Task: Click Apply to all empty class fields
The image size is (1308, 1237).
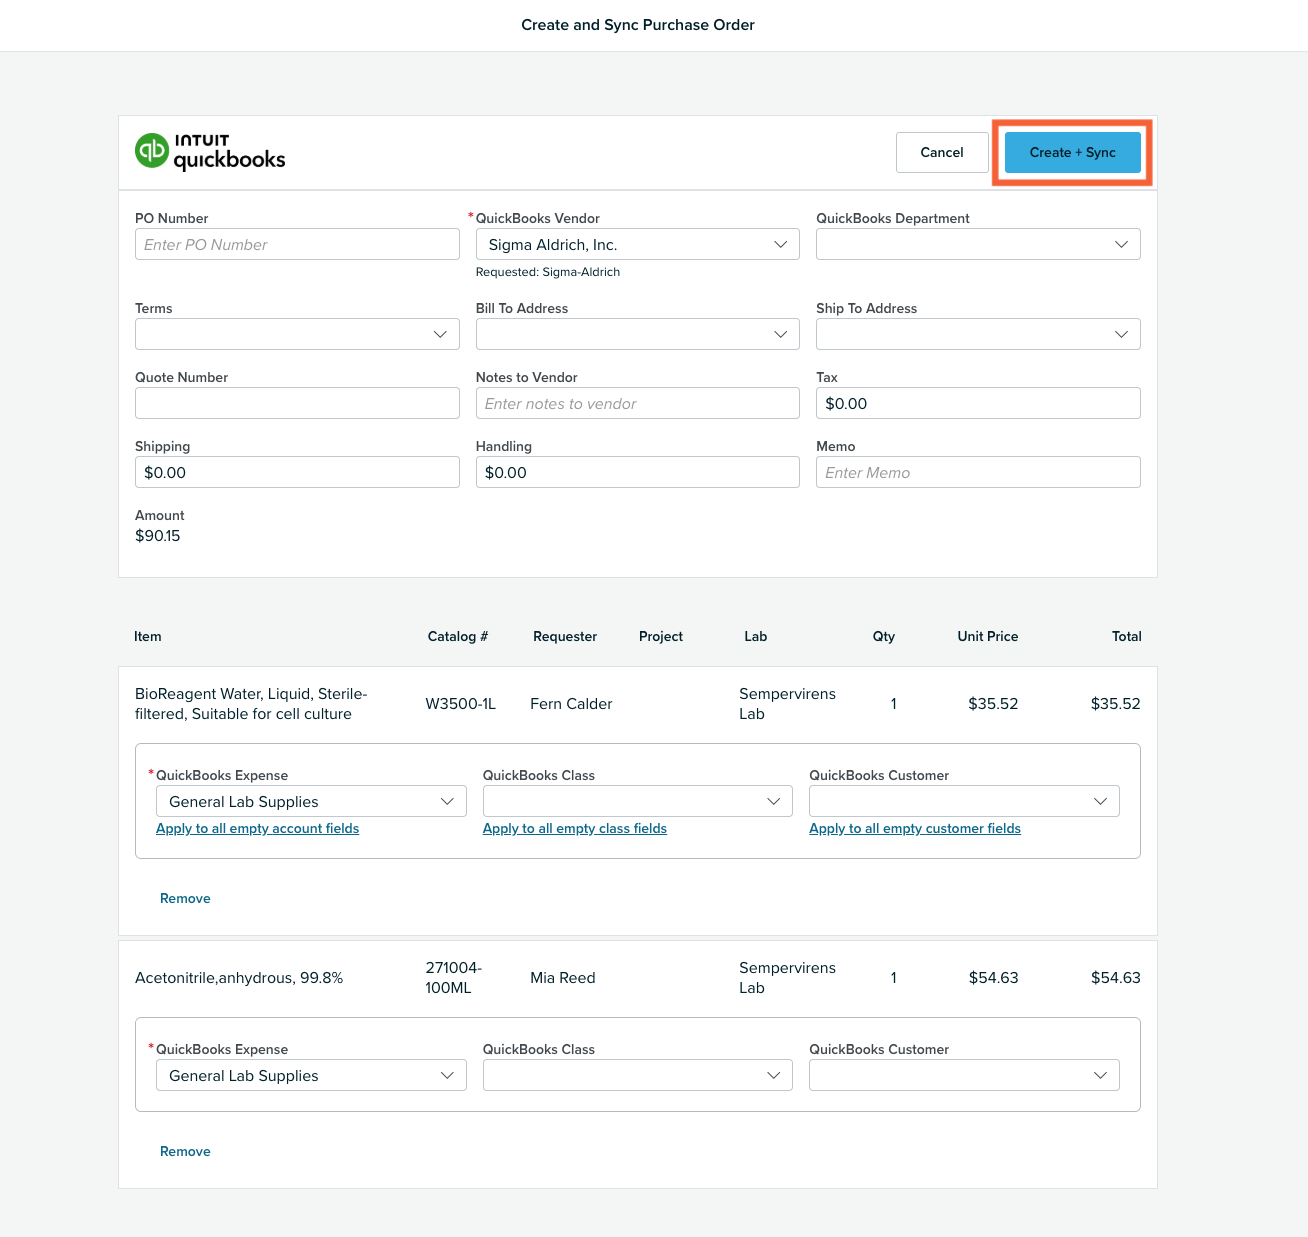Action: (574, 828)
